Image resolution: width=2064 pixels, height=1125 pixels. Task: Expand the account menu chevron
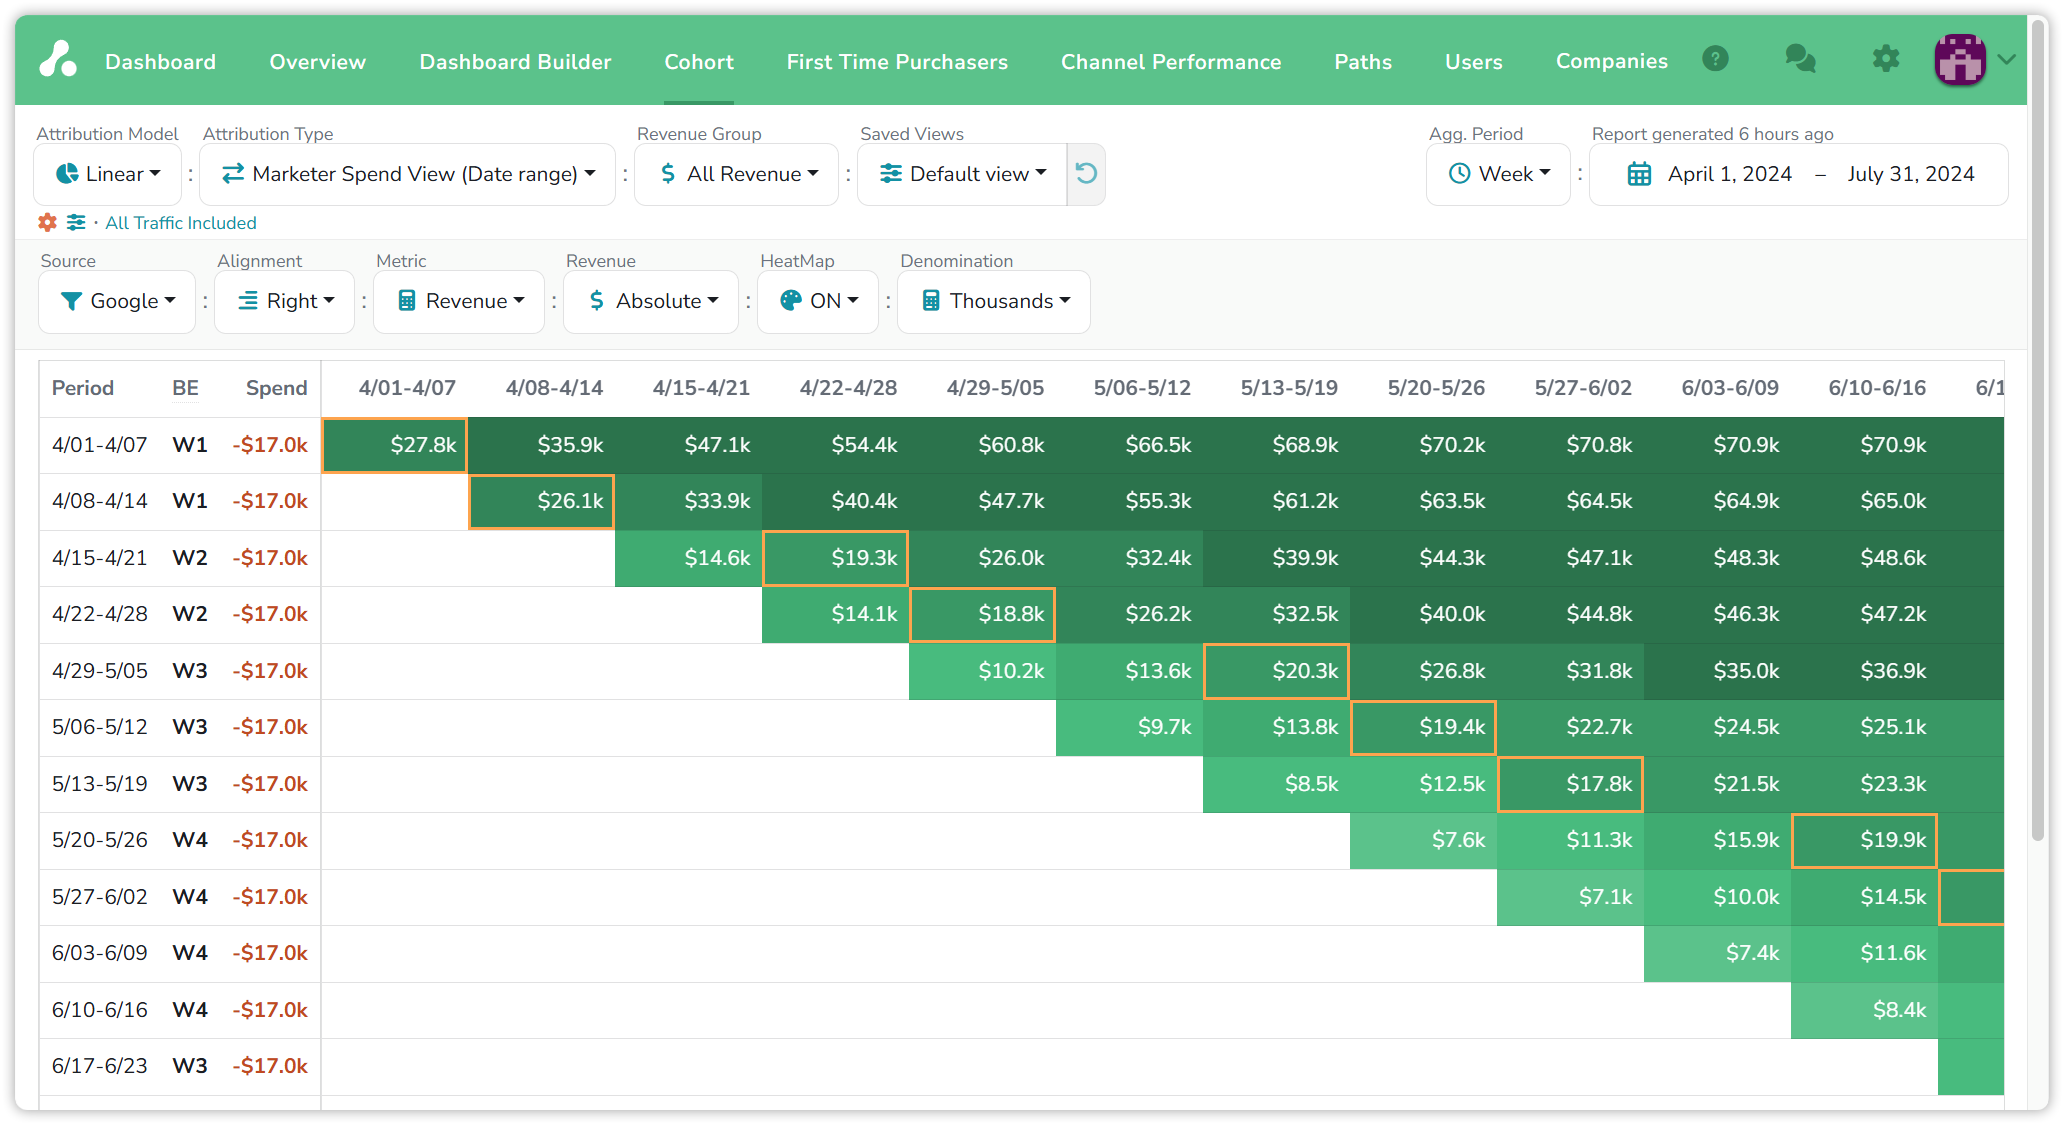[x=2006, y=59]
